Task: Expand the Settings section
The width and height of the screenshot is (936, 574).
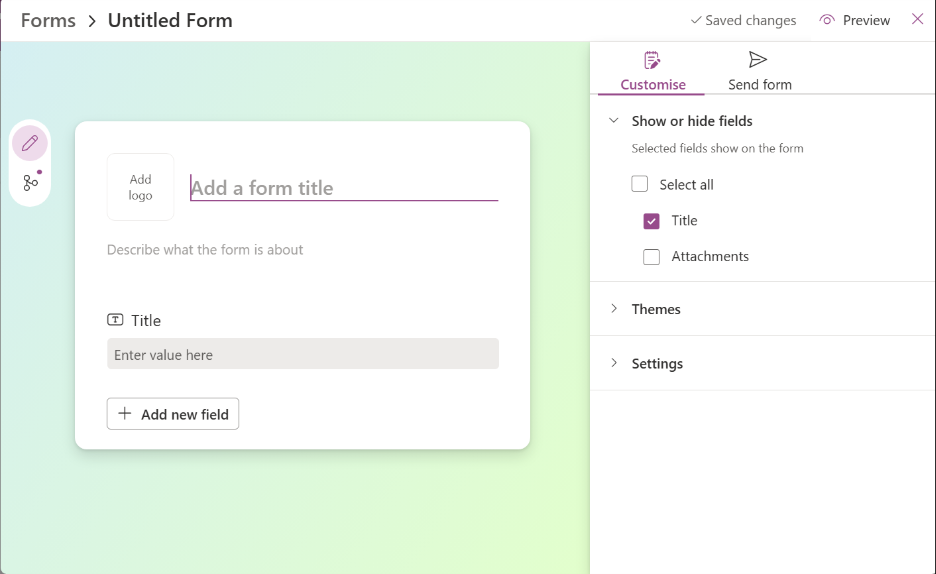Action: coord(614,363)
